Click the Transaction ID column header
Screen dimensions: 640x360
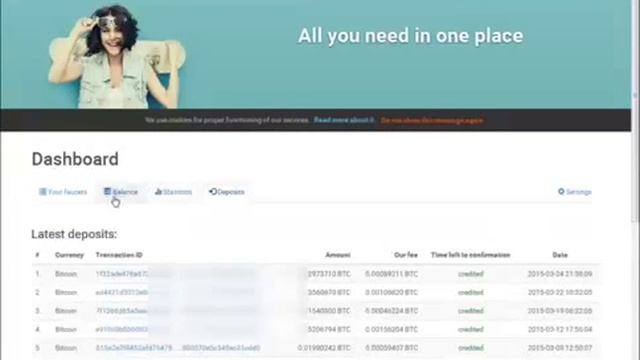119,255
